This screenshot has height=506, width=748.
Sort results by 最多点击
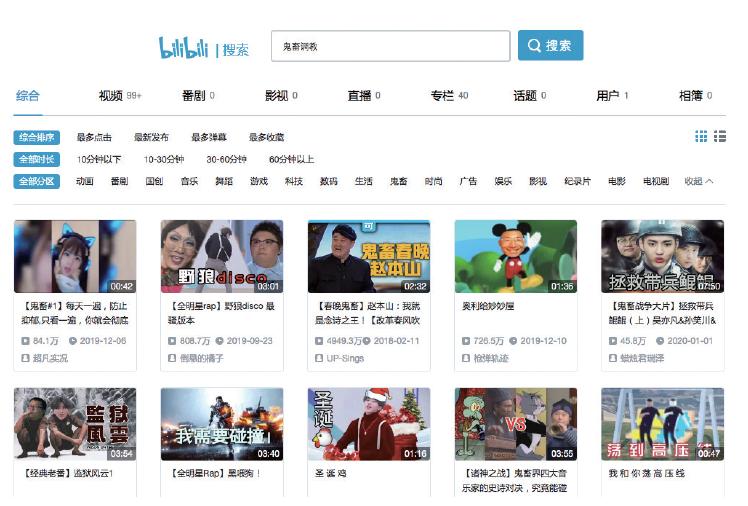pyautogui.click(x=94, y=137)
